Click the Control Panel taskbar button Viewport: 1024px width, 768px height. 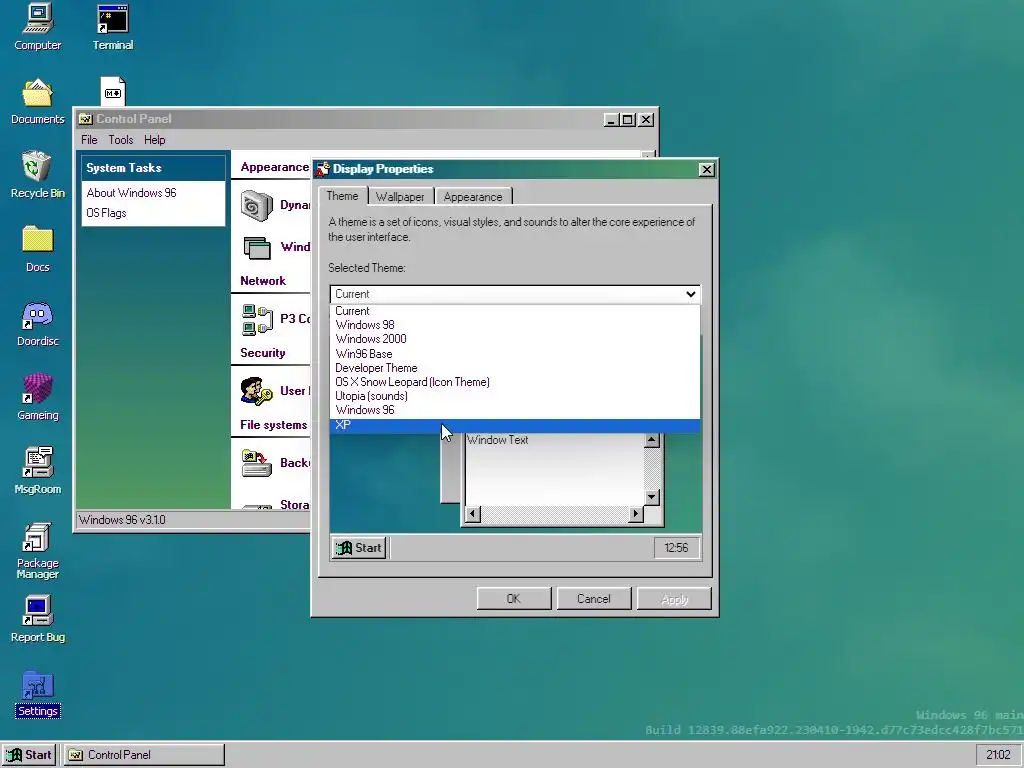[144, 755]
